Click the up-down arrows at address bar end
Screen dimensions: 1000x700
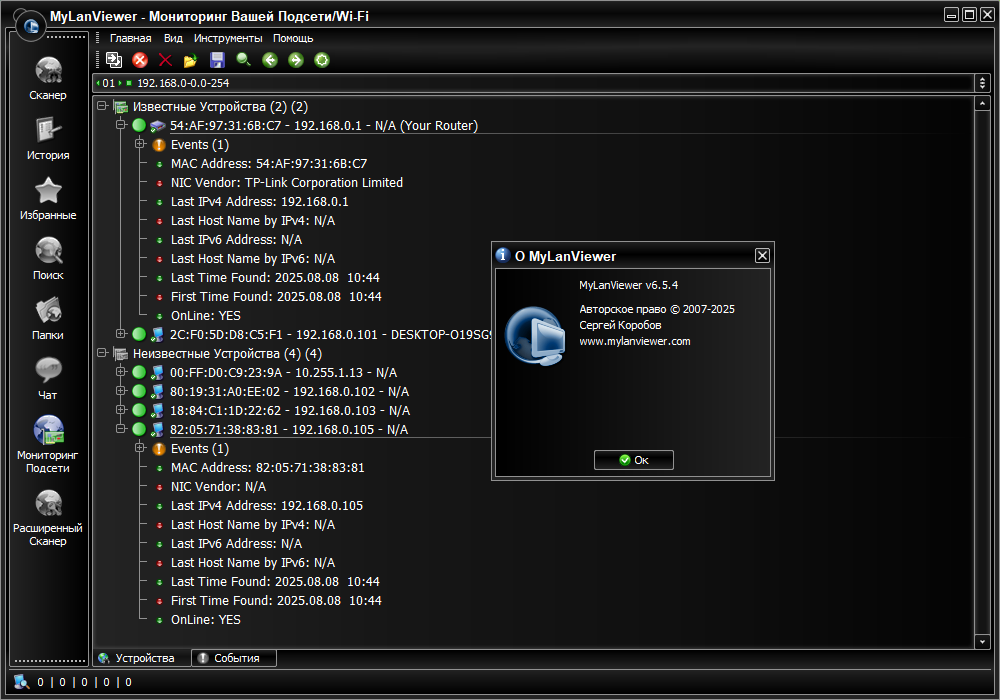[x=982, y=83]
